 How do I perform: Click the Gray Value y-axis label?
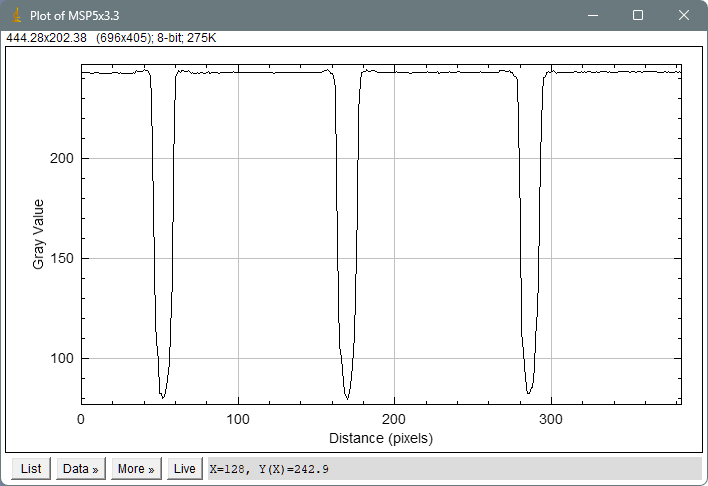coord(38,234)
